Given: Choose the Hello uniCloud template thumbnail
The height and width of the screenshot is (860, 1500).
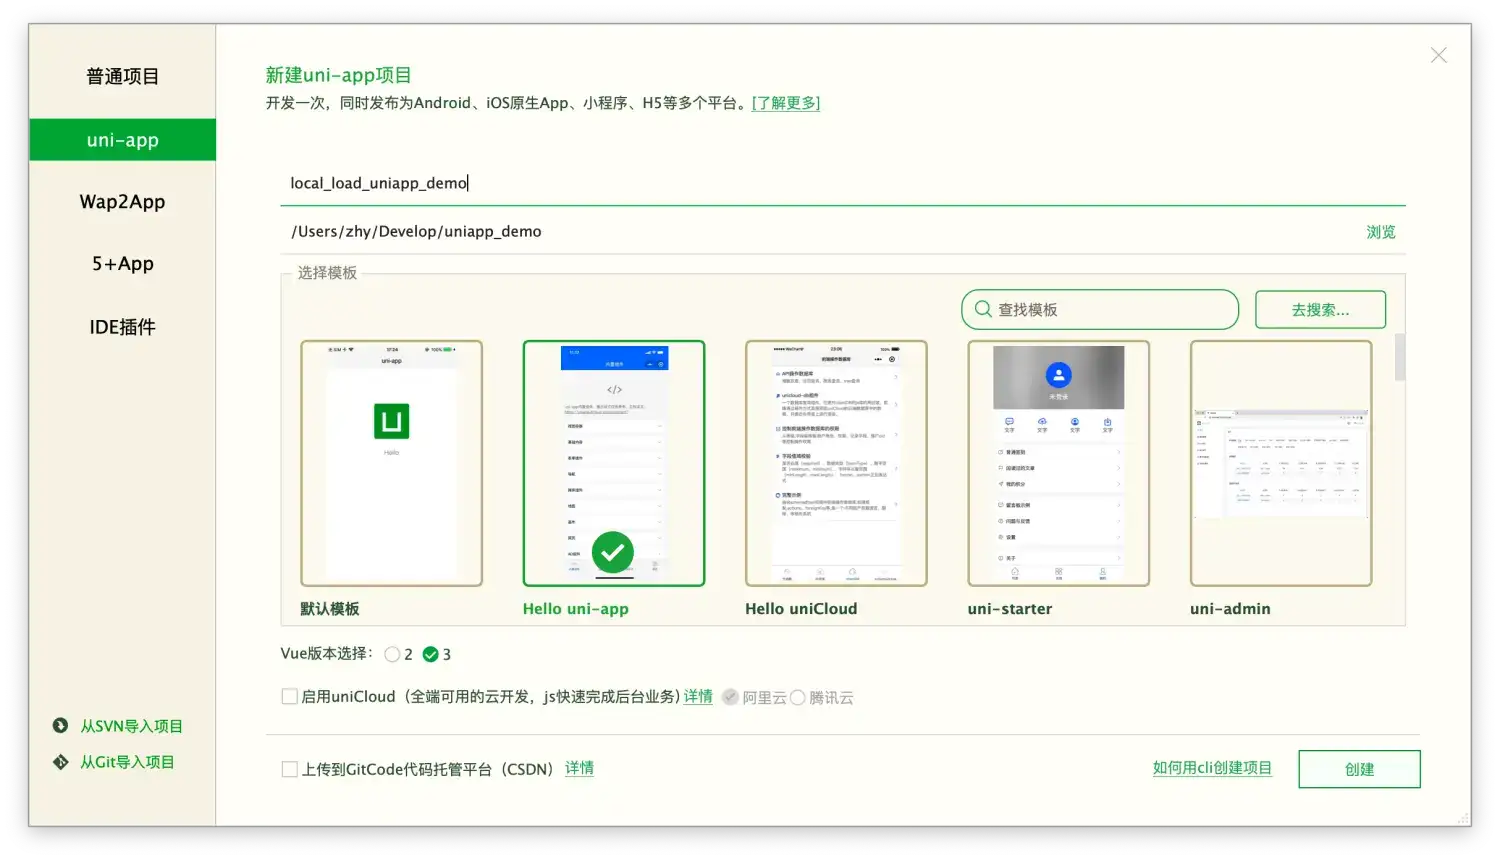Looking at the screenshot, I should click(x=836, y=463).
